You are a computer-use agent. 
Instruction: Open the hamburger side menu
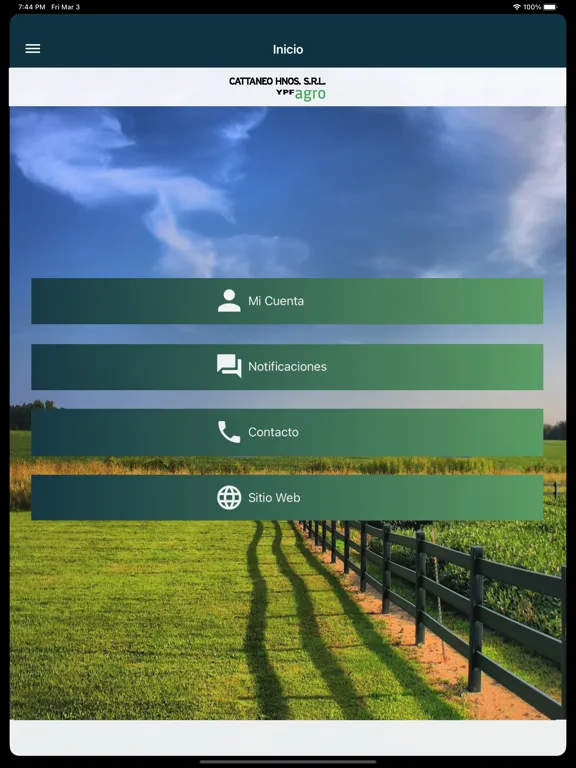coord(33,48)
